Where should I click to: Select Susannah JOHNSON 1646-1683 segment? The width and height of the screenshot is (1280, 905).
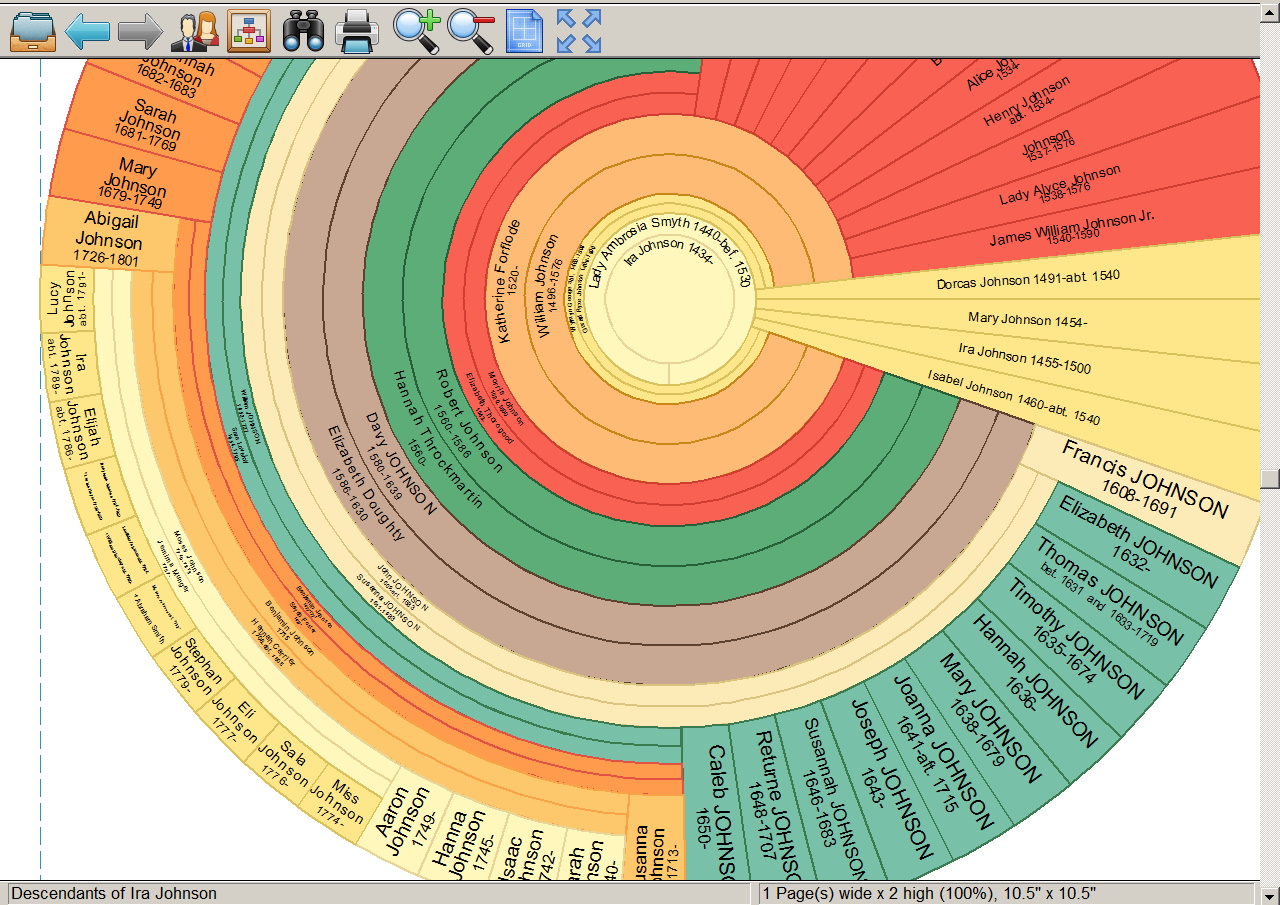[x=835, y=797]
